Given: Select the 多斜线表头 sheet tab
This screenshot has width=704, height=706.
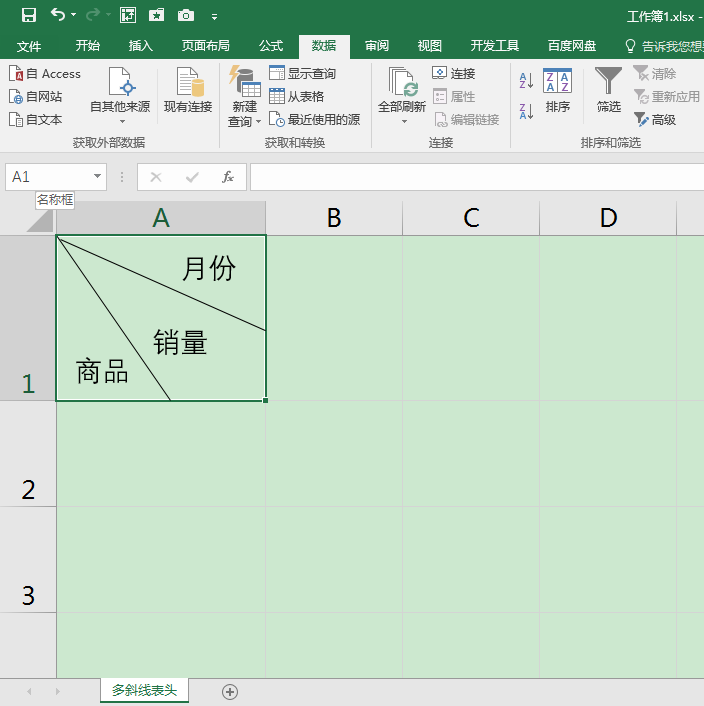Looking at the screenshot, I should tap(144, 690).
